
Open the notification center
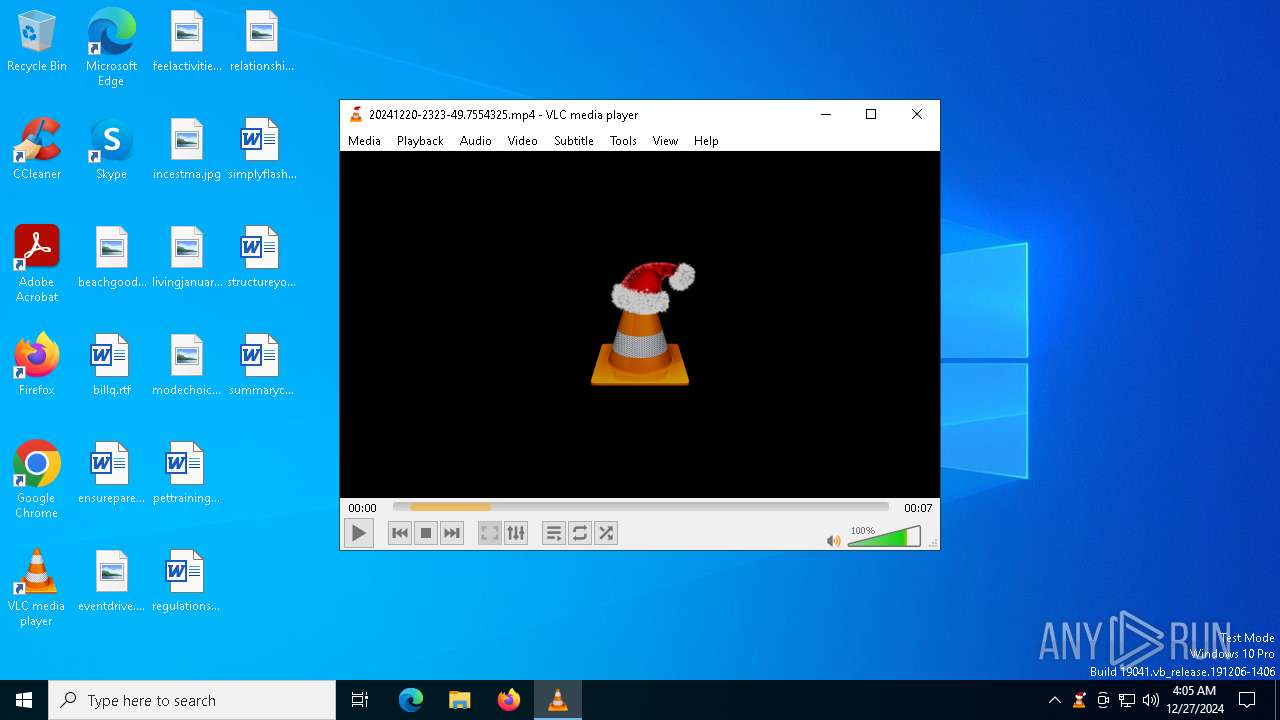1247,700
